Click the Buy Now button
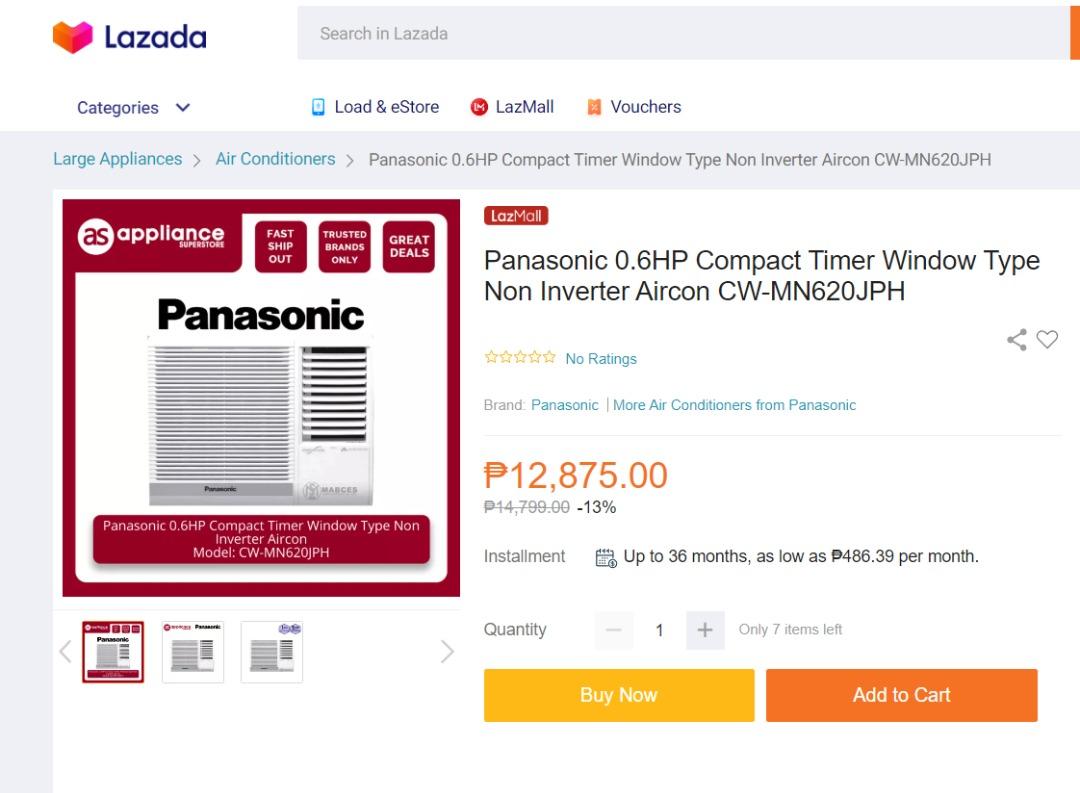The height and width of the screenshot is (793, 1080). click(619, 695)
